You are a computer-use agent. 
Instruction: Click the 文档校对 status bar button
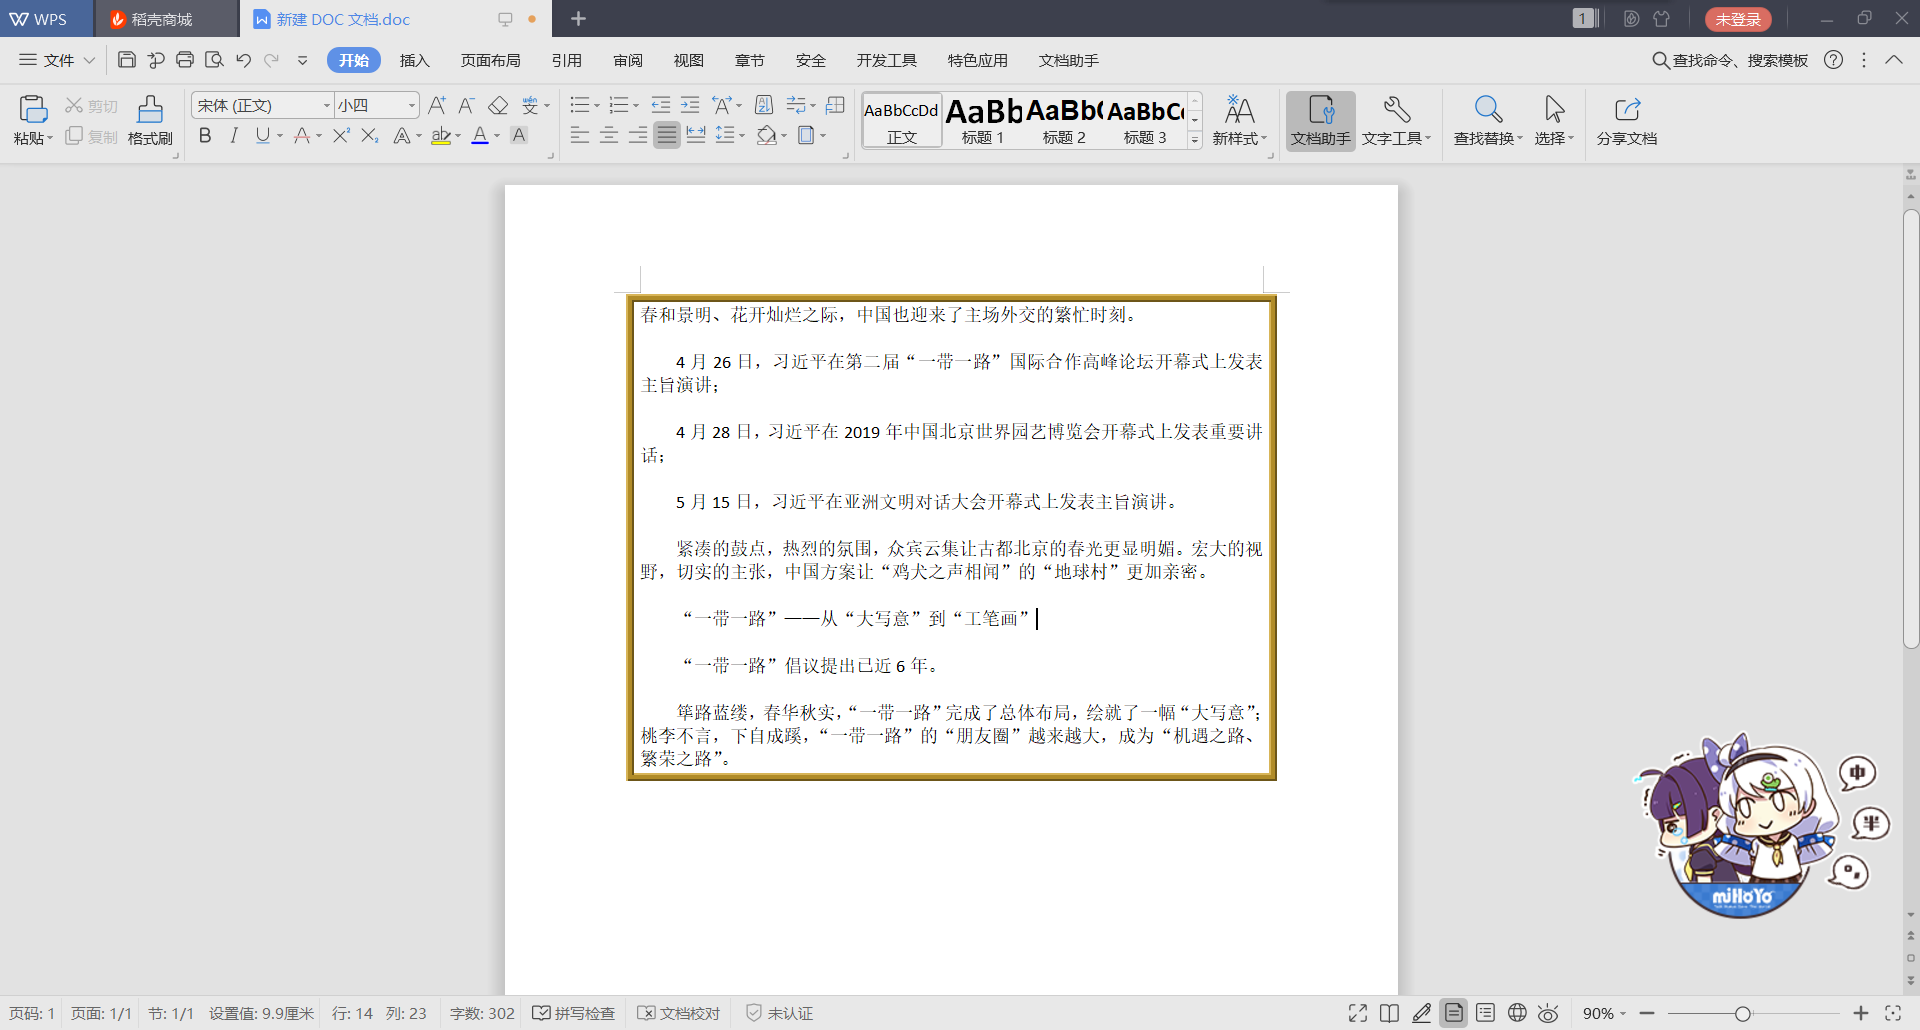(x=679, y=1013)
